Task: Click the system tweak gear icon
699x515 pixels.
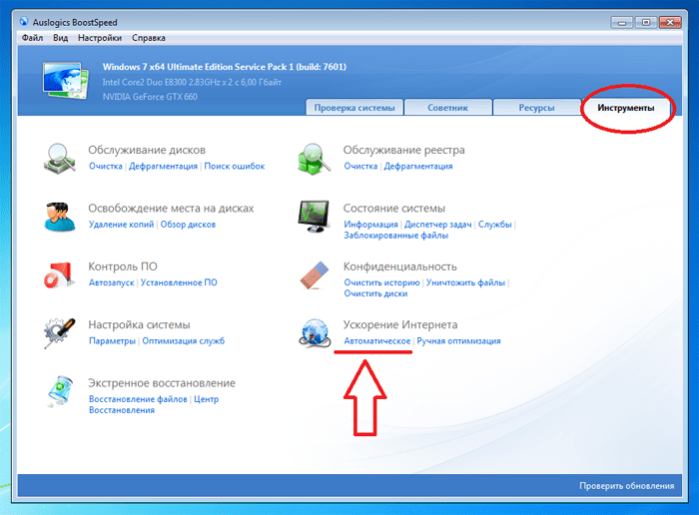Action: pos(59,333)
